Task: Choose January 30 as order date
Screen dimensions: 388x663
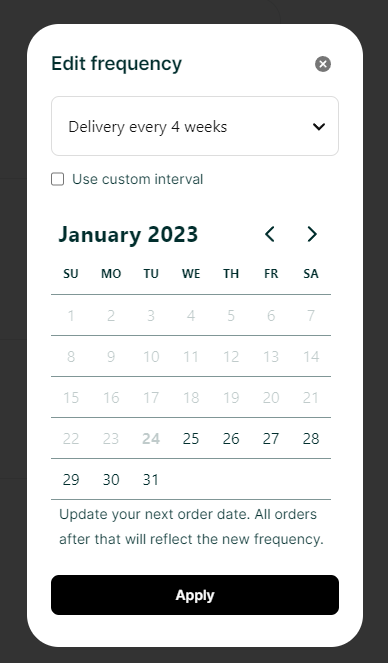Action: tap(111, 479)
